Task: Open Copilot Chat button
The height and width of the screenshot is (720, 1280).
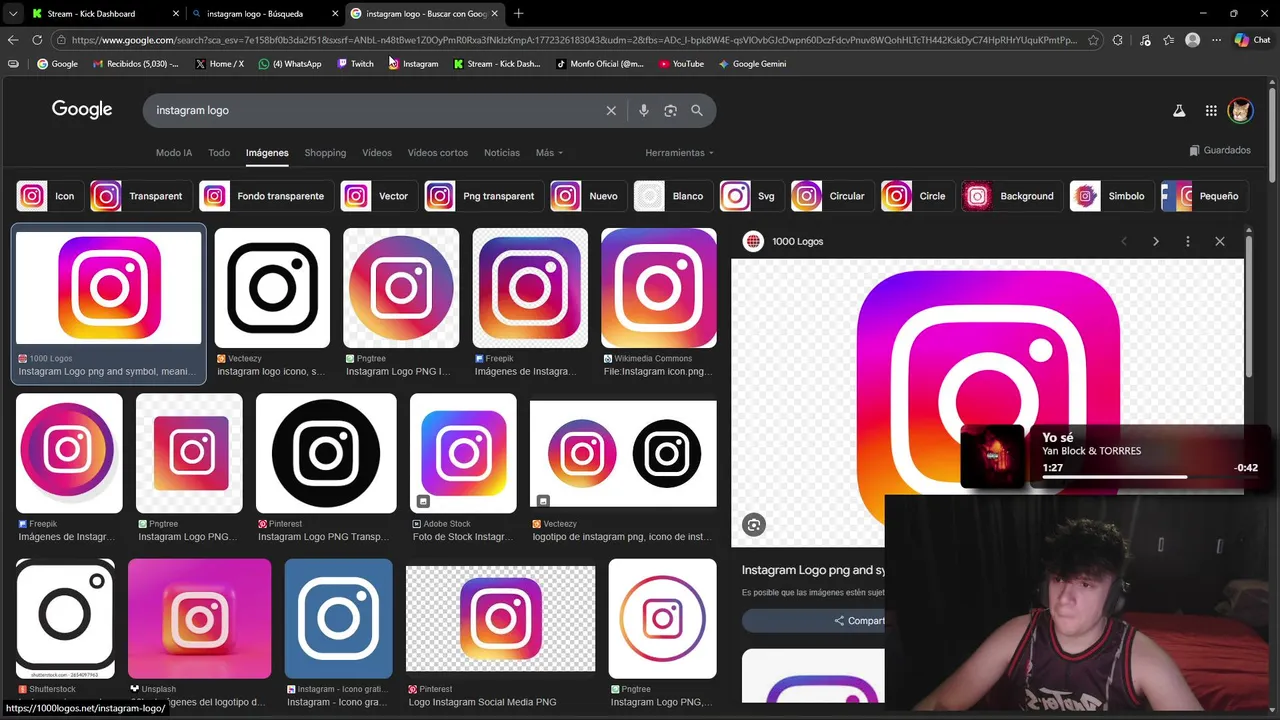Action: [x=1252, y=40]
